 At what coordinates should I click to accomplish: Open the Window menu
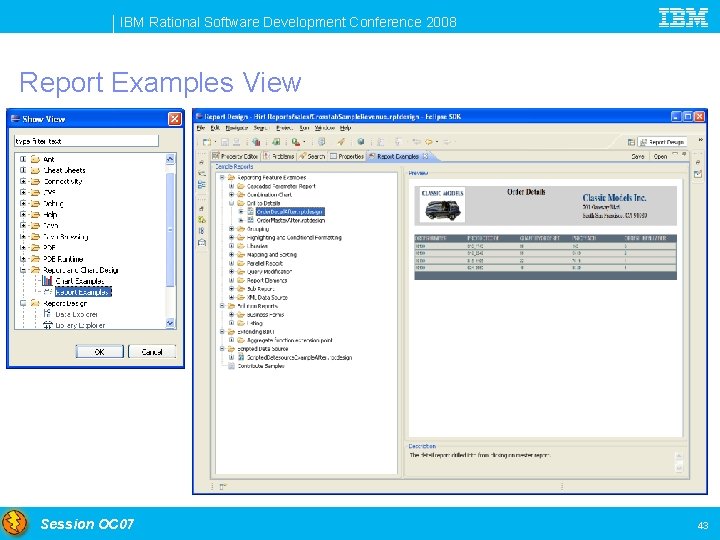(325, 128)
